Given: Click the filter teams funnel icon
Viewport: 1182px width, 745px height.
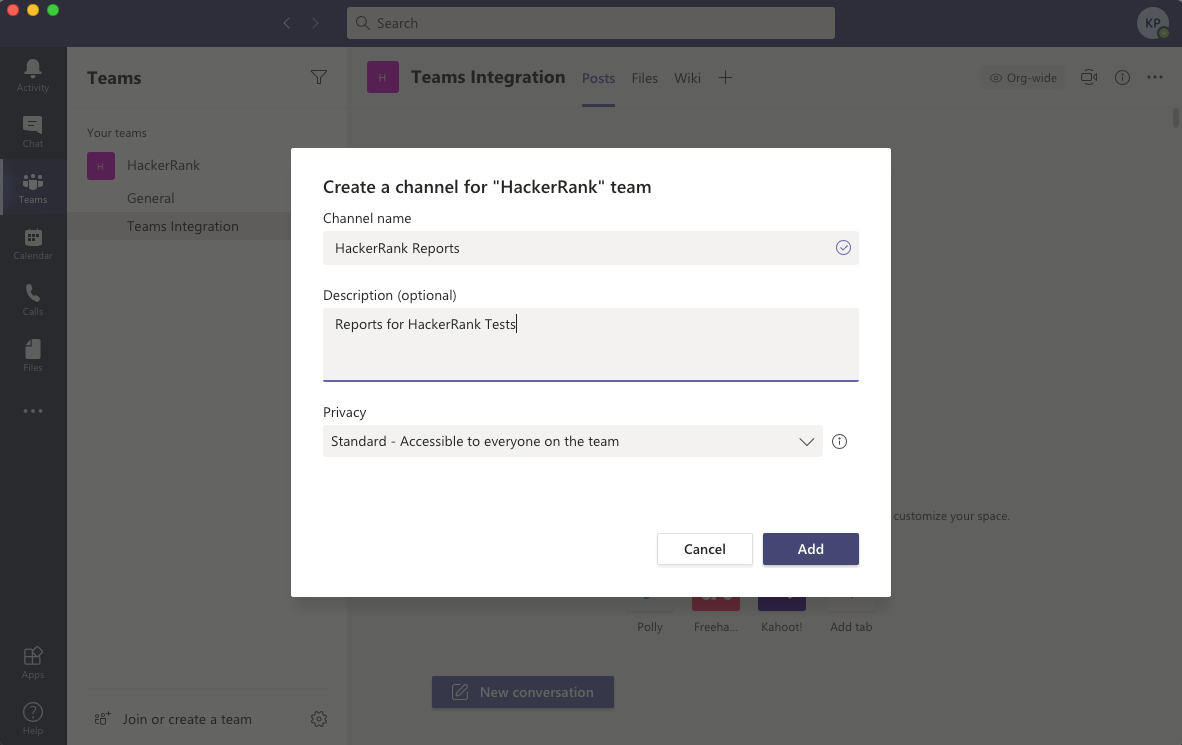Looking at the screenshot, I should point(319,77).
